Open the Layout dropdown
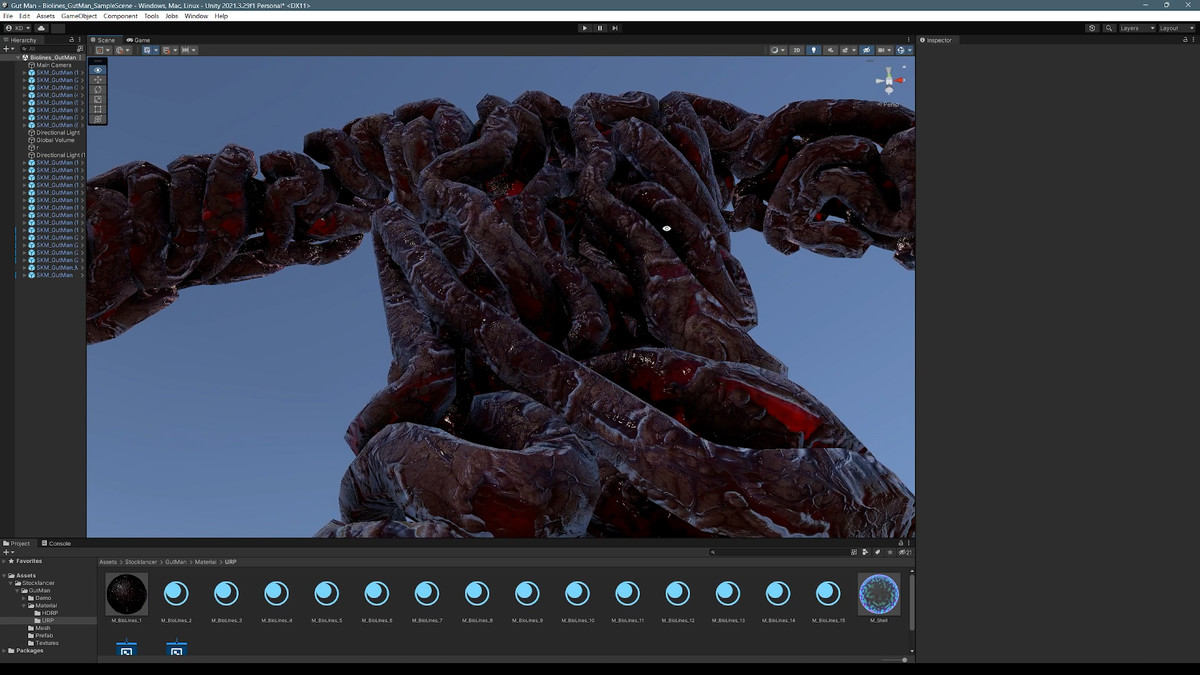The height and width of the screenshot is (675, 1200). (x=1175, y=28)
